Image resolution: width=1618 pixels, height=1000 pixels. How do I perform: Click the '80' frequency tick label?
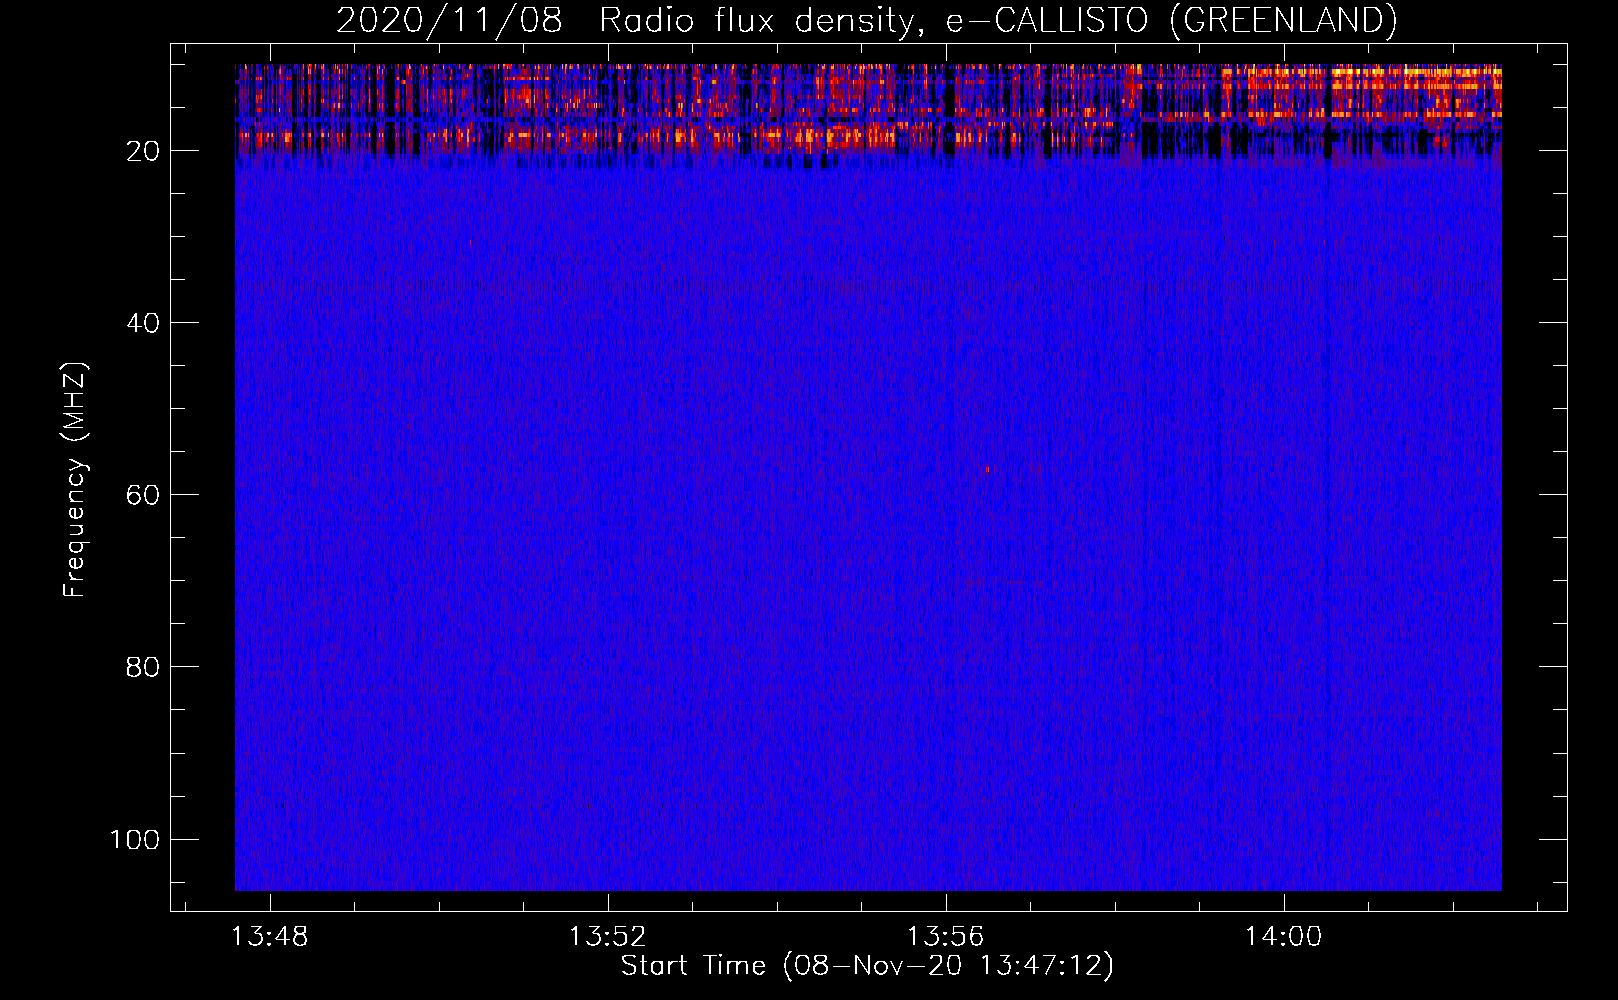(143, 667)
